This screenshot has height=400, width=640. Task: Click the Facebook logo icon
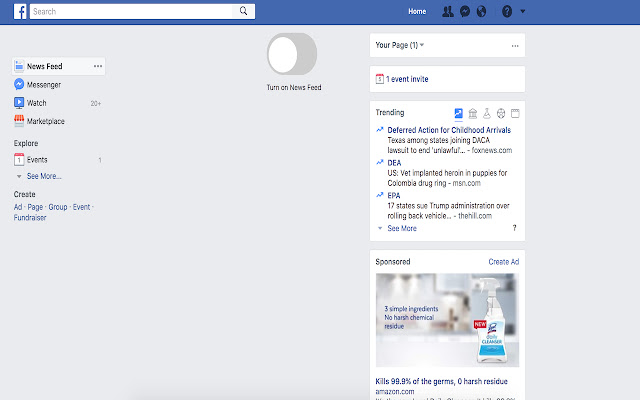(x=20, y=11)
